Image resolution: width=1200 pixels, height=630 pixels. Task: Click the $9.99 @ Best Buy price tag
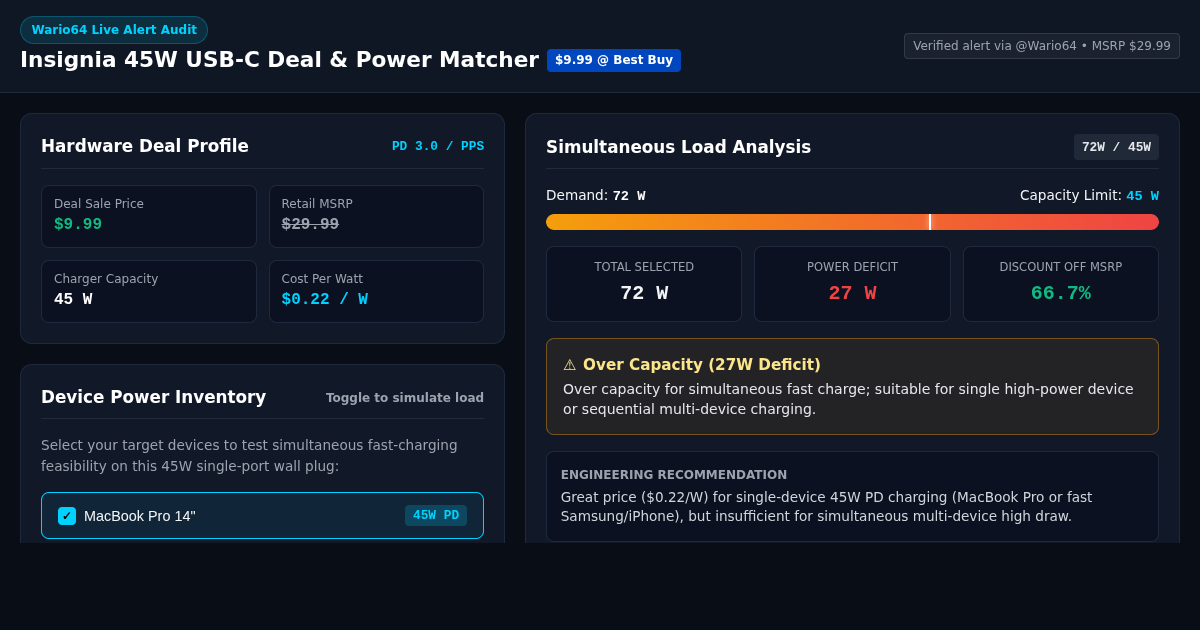point(614,60)
